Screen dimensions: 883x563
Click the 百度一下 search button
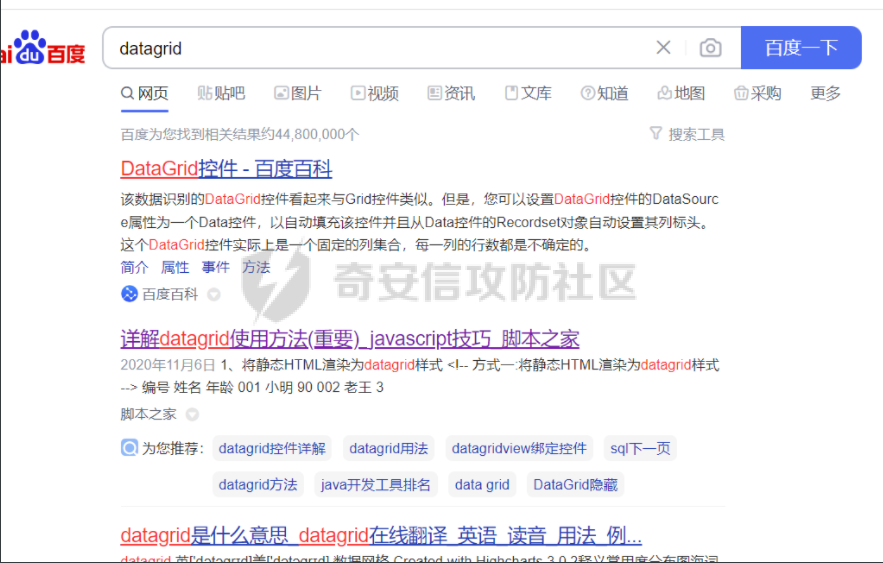tap(801, 48)
